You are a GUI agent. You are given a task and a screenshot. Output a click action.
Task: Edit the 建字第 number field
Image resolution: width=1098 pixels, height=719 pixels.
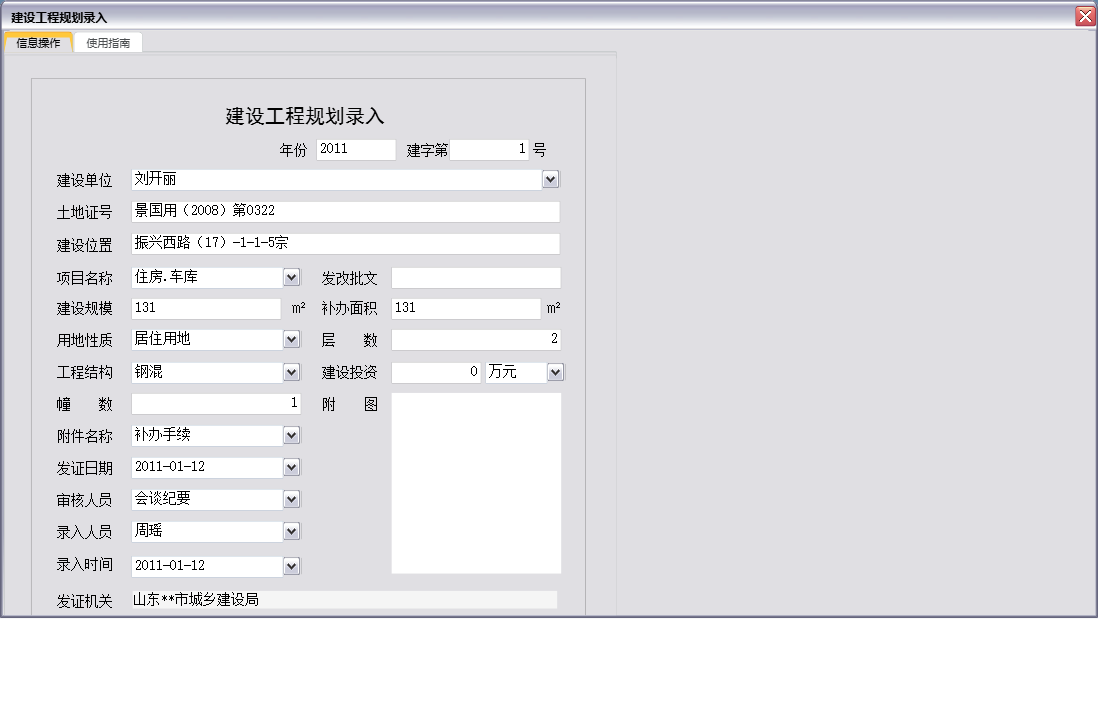[x=489, y=149]
